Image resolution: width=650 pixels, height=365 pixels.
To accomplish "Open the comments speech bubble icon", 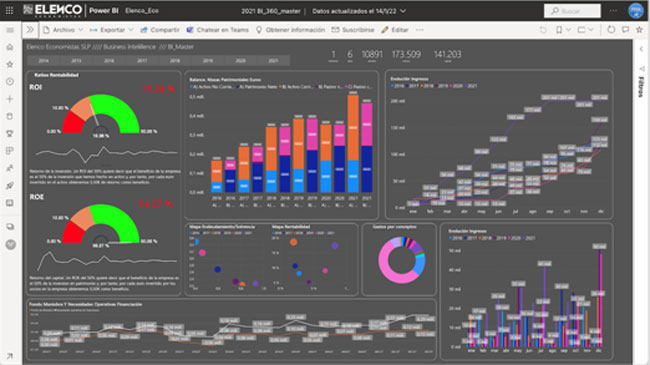I will click(x=625, y=30).
